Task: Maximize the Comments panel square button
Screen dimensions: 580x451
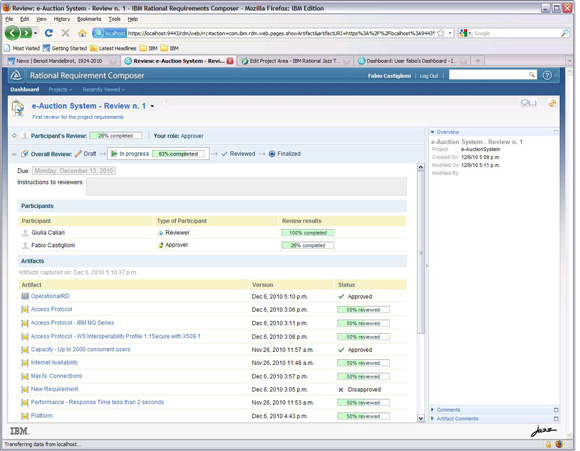Action: pyautogui.click(x=556, y=410)
